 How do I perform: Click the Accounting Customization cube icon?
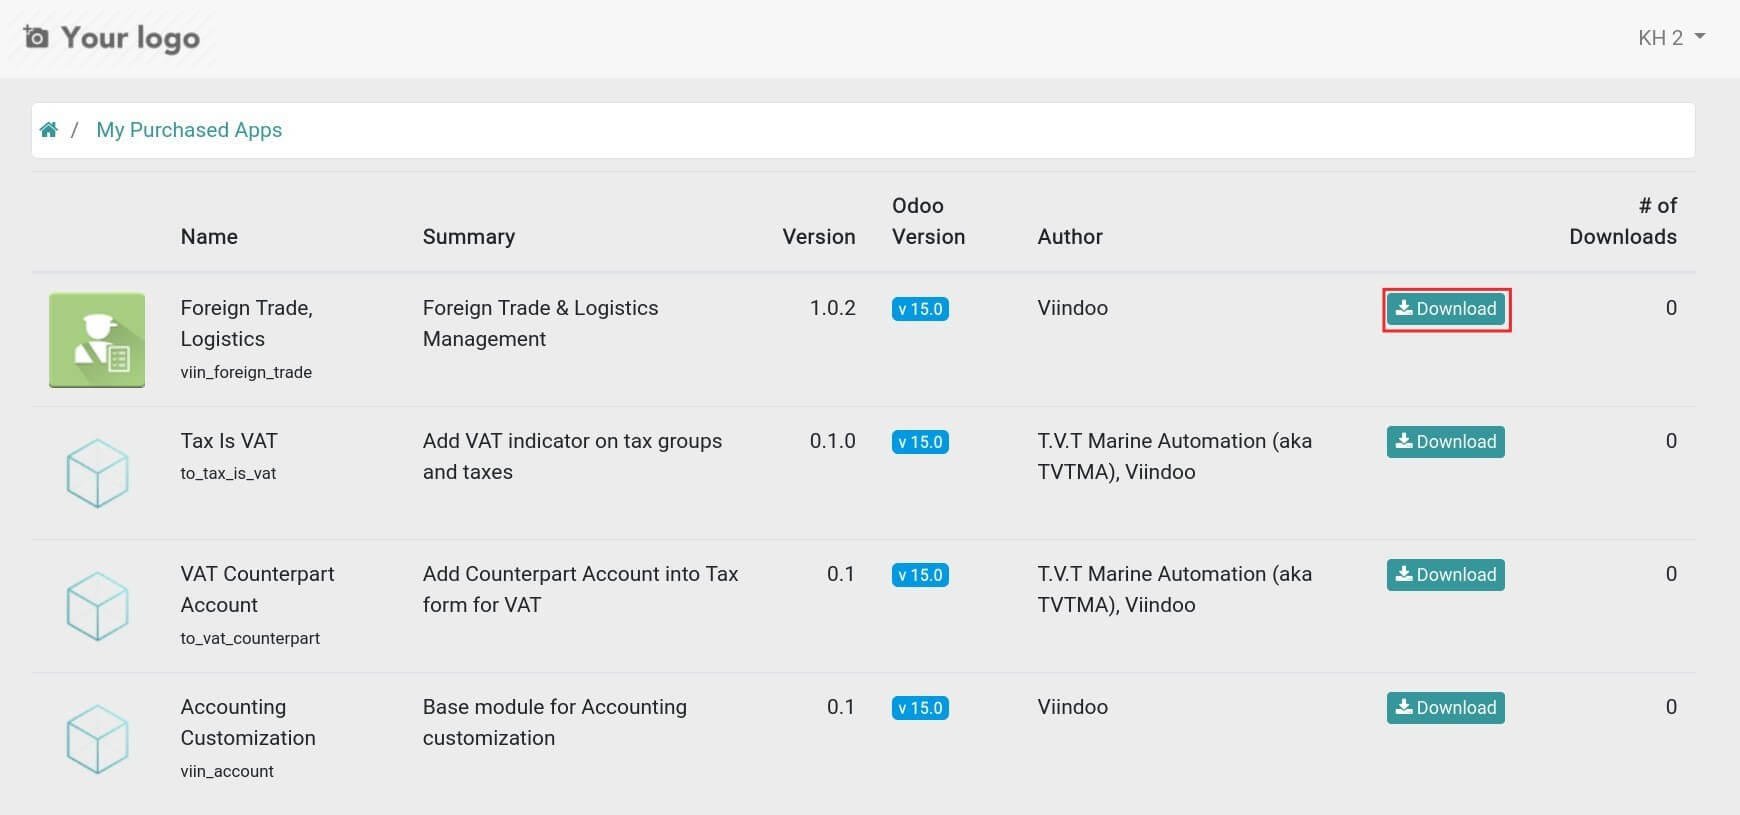click(97, 739)
